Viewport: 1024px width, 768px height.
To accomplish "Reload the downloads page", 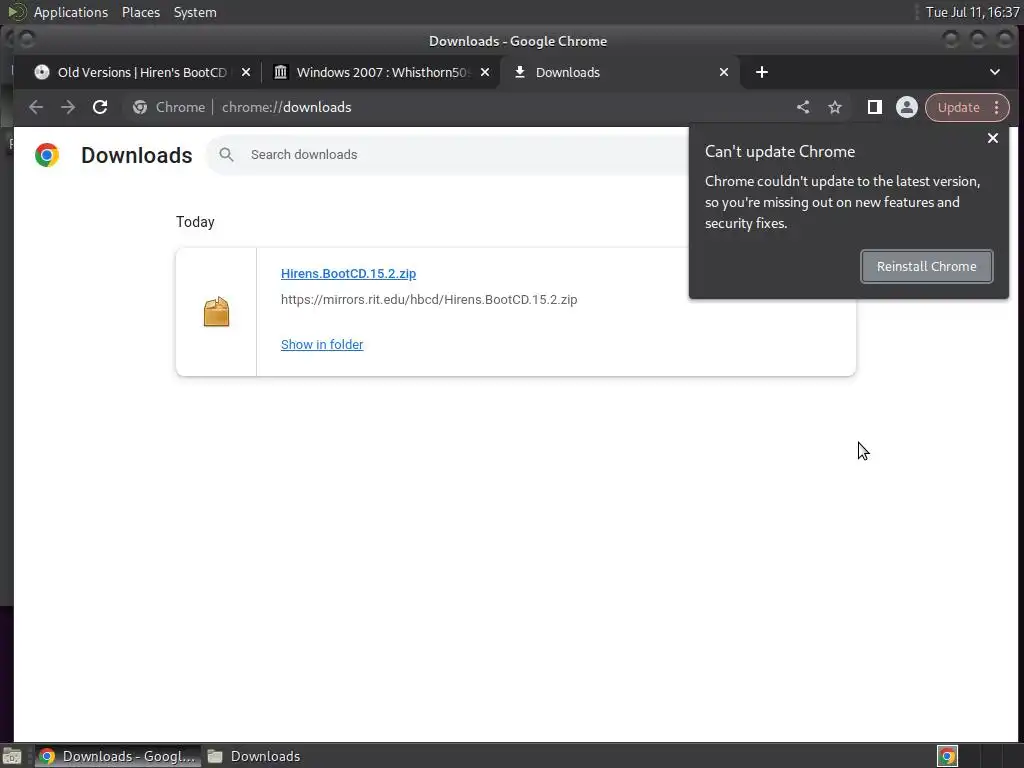I will click(100, 107).
